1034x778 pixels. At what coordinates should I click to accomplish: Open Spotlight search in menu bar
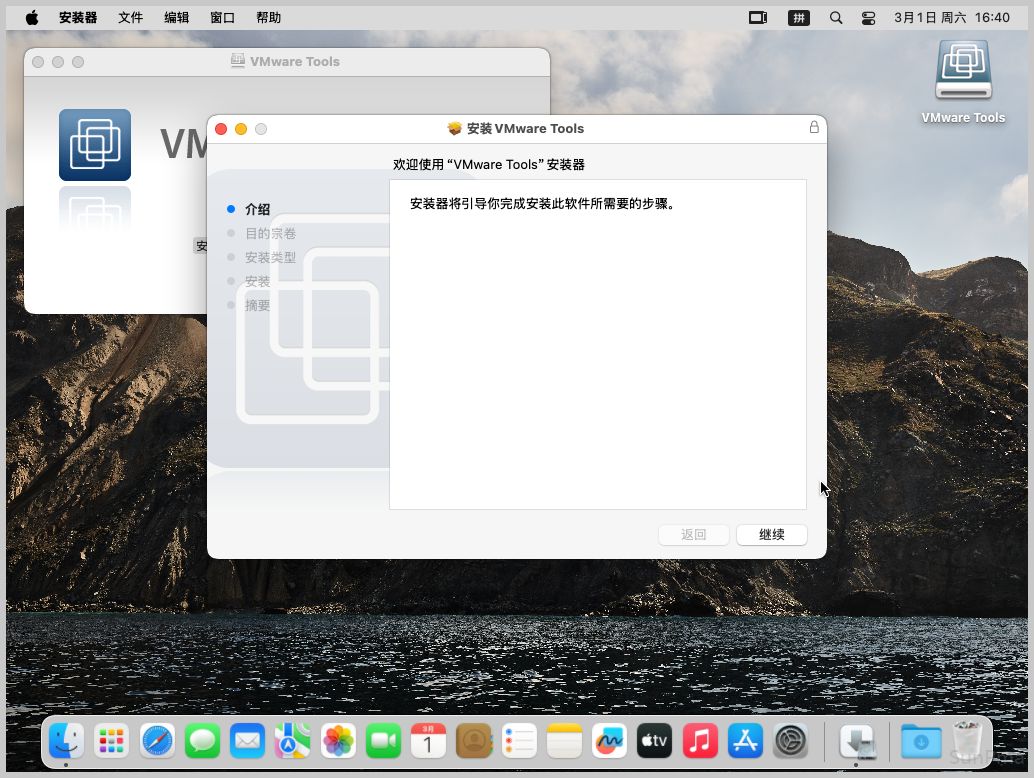point(836,18)
